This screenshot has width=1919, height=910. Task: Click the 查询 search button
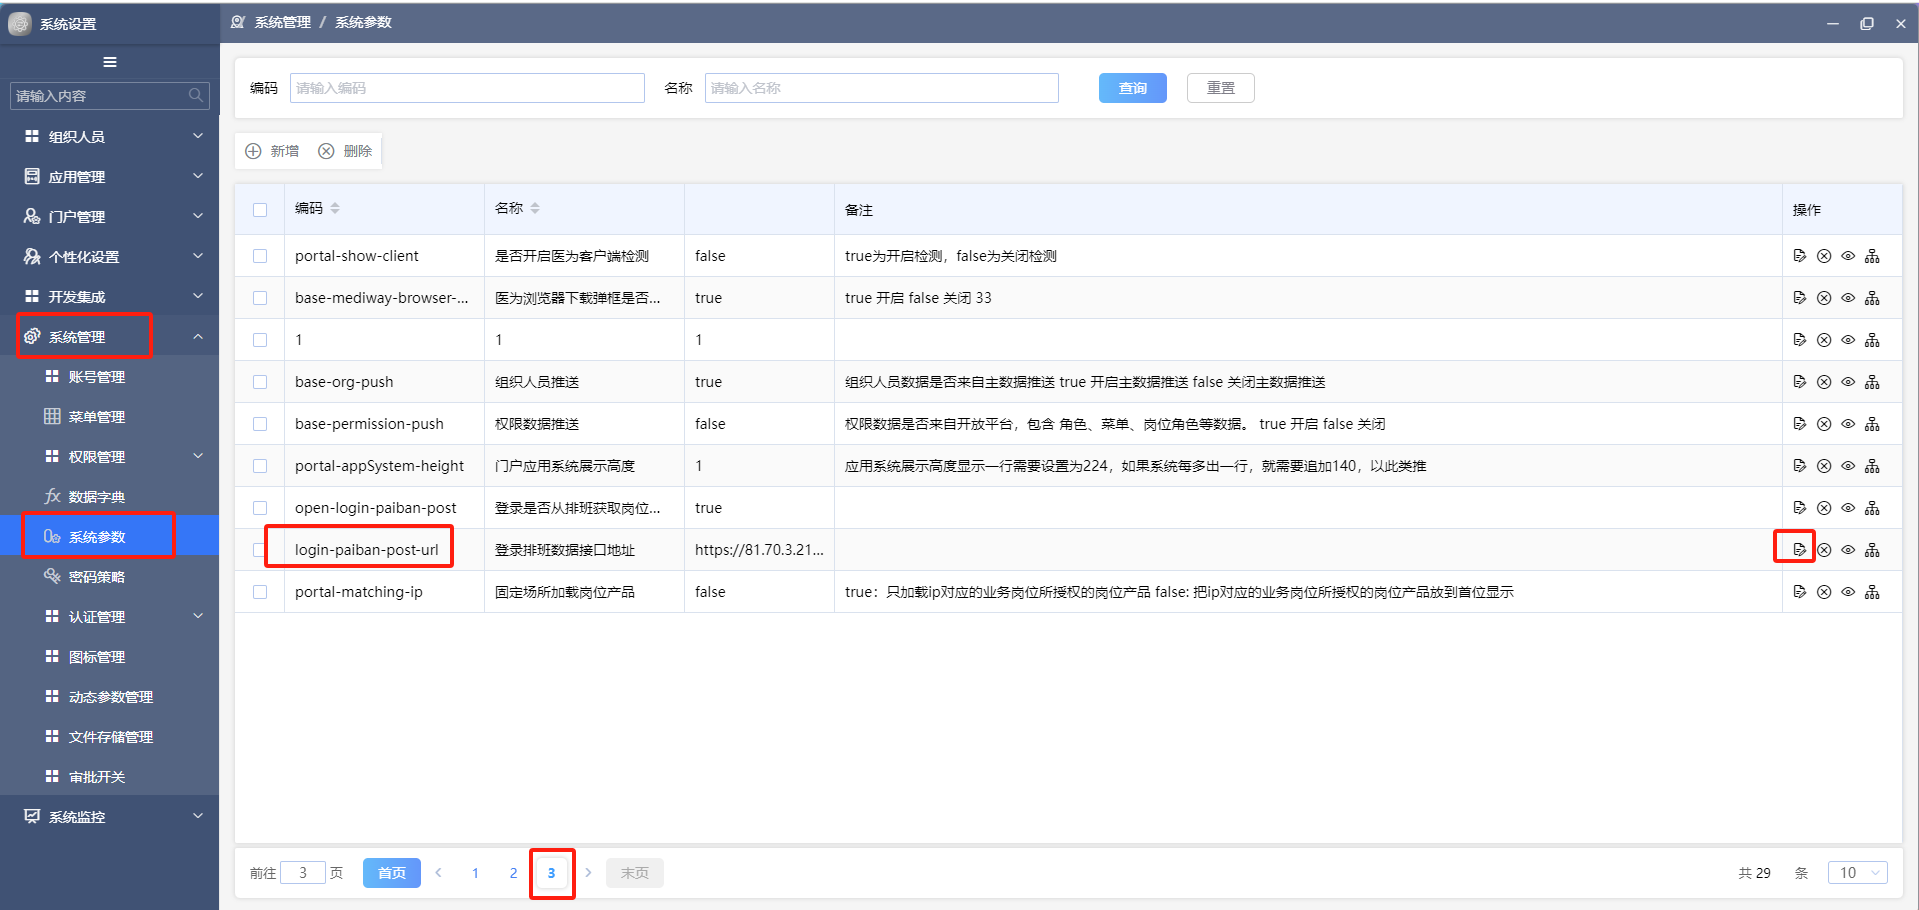[1132, 88]
